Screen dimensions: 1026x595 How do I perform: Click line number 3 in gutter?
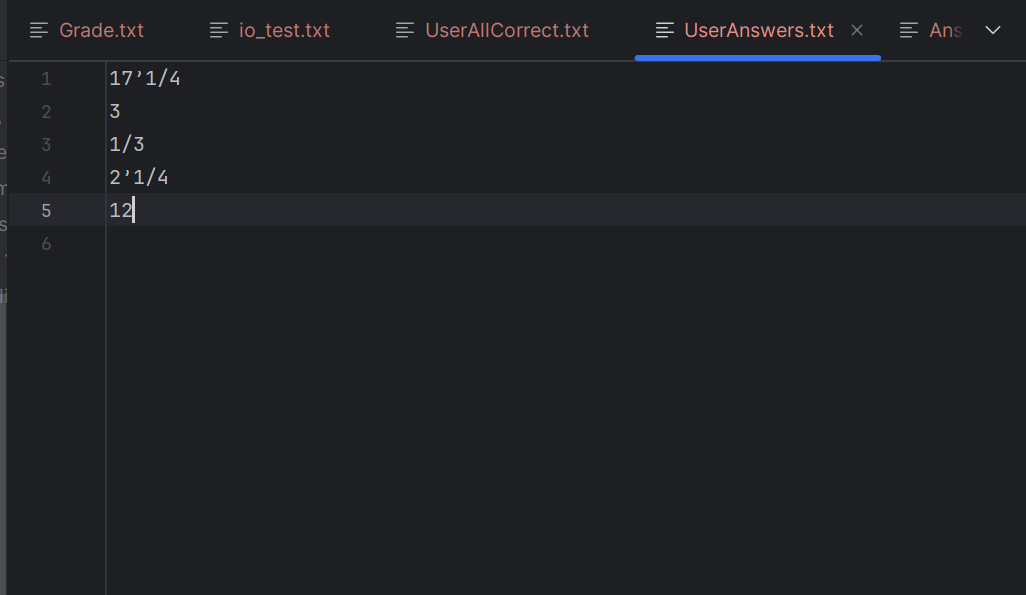click(x=46, y=145)
